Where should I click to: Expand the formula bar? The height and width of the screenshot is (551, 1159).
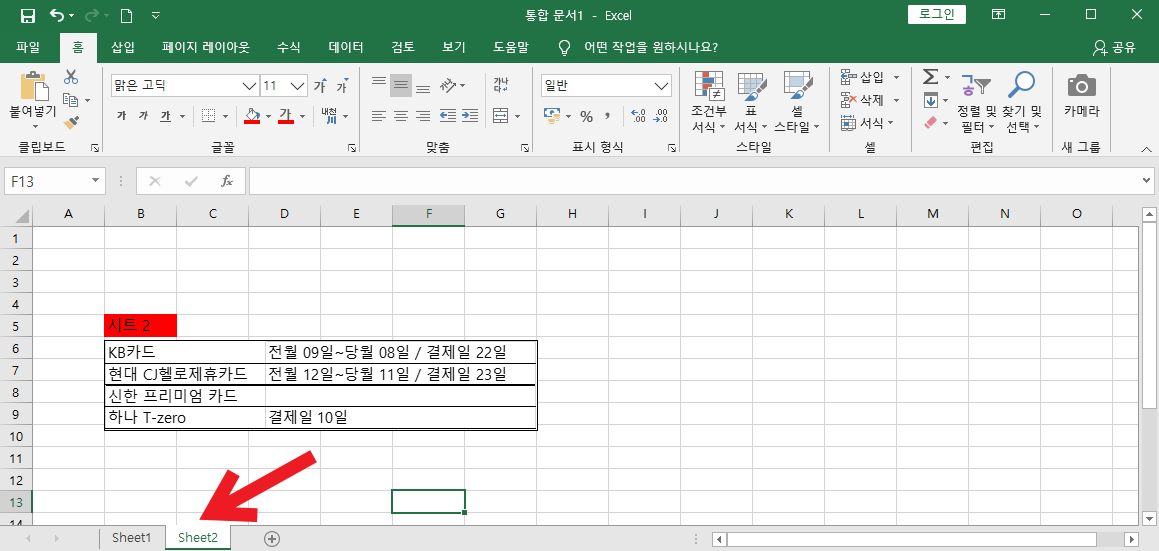tap(1146, 180)
